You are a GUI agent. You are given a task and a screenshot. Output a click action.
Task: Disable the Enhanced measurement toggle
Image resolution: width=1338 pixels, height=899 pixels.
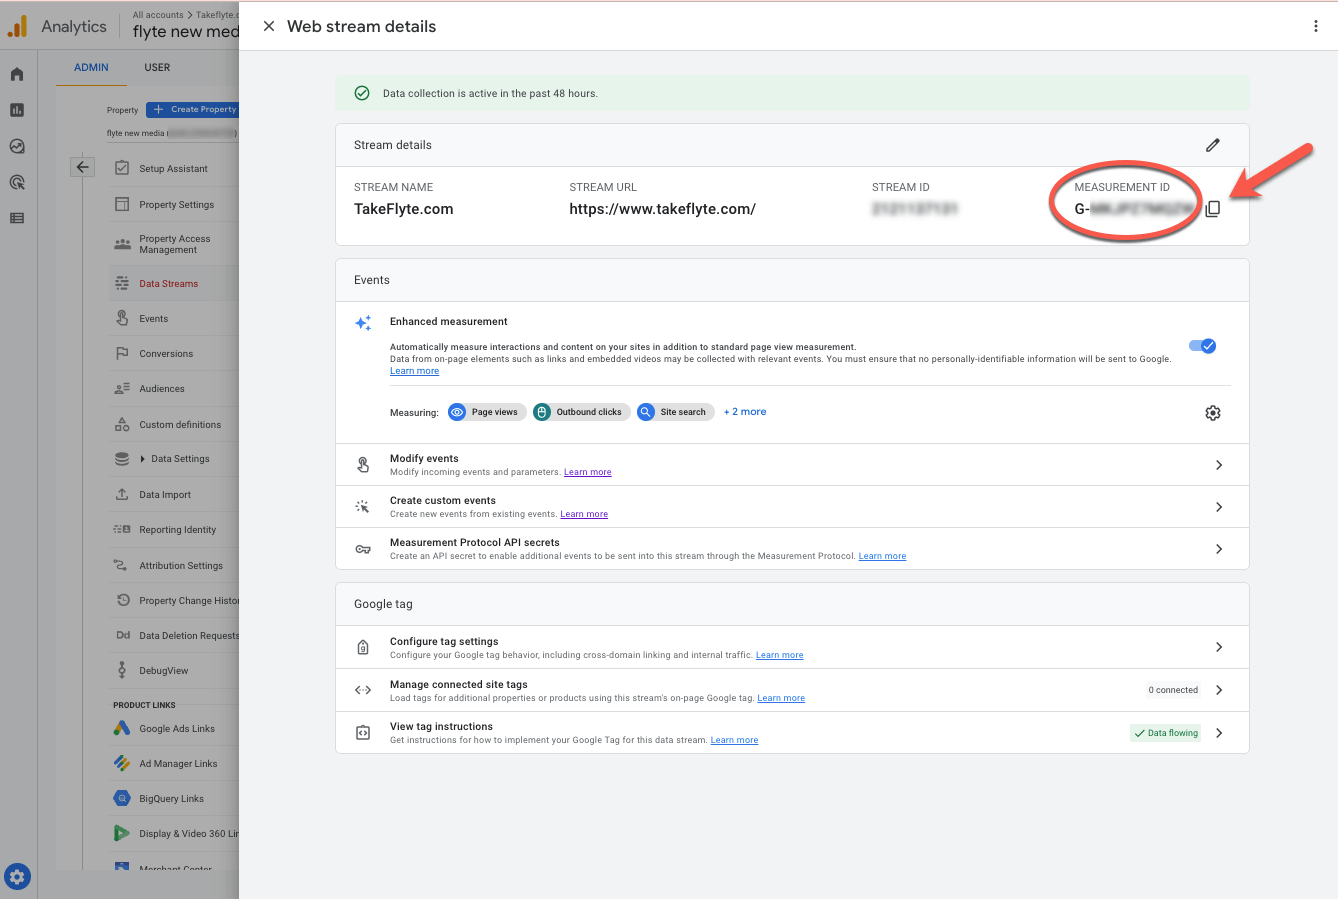point(1202,345)
